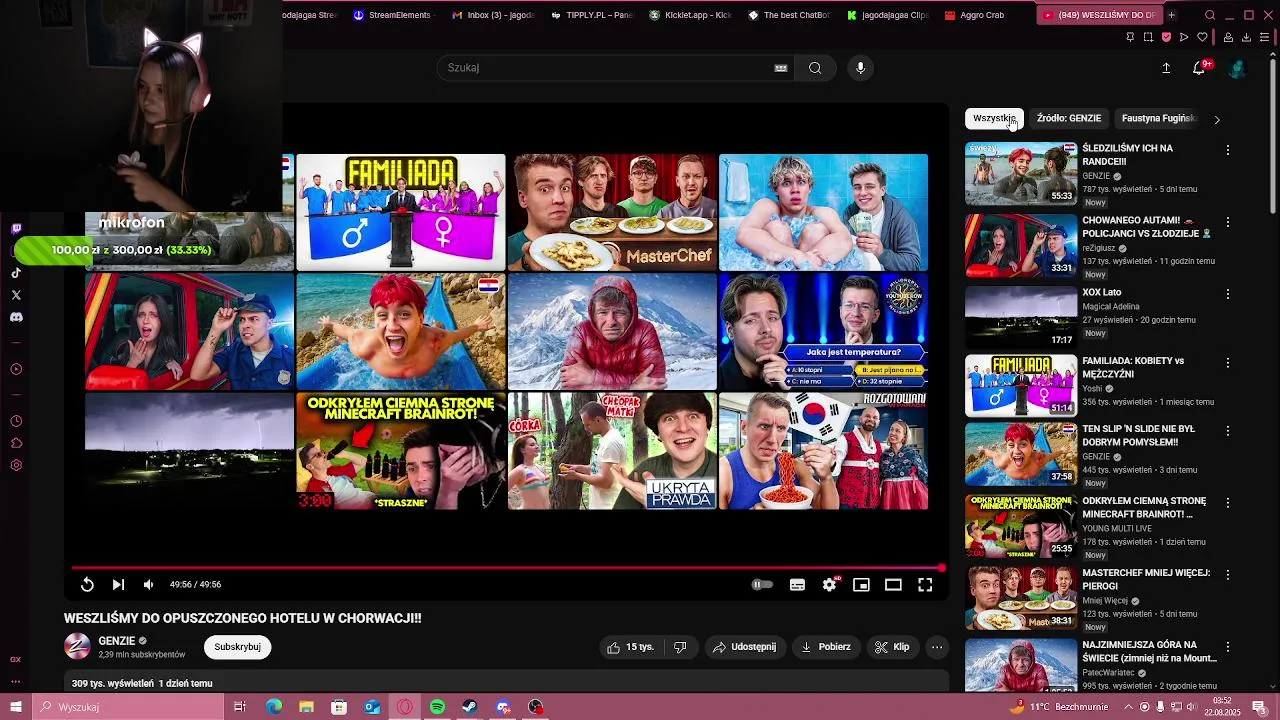Toggle theater mode view
The width and height of the screenshot is (1280, 720).
[893, 585]
